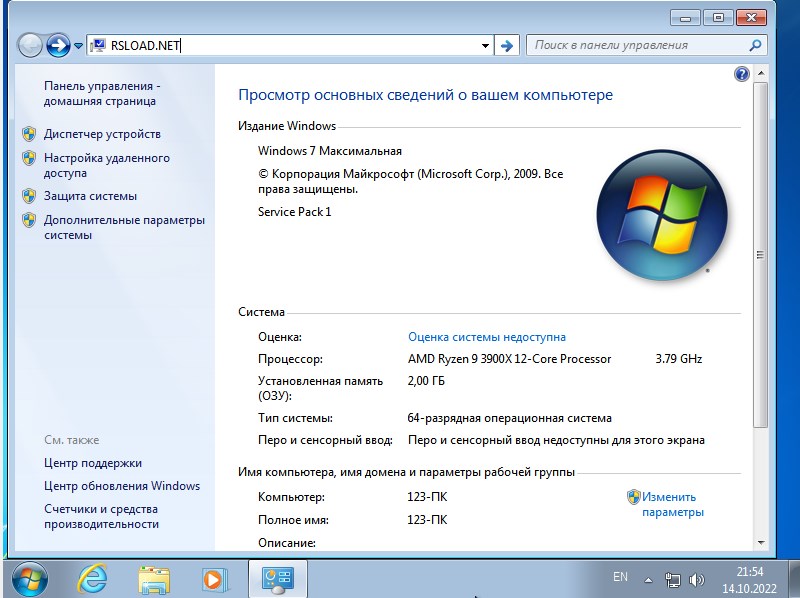Image resolution: width=800 pixels, height=598 pixels.
Task: Click the computer icon in the address bar
Action: click(98, 45)
